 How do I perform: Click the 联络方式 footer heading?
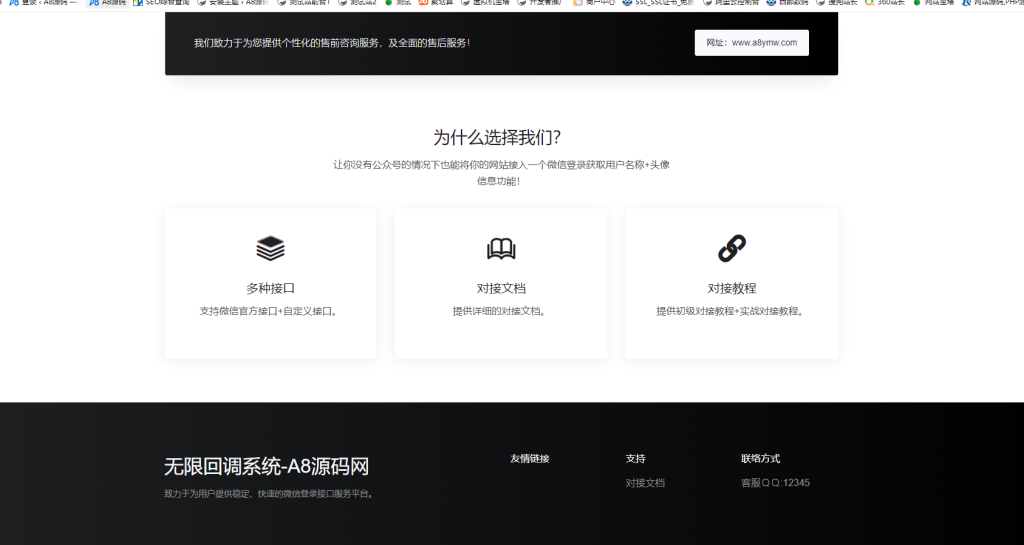coord(760,458)
